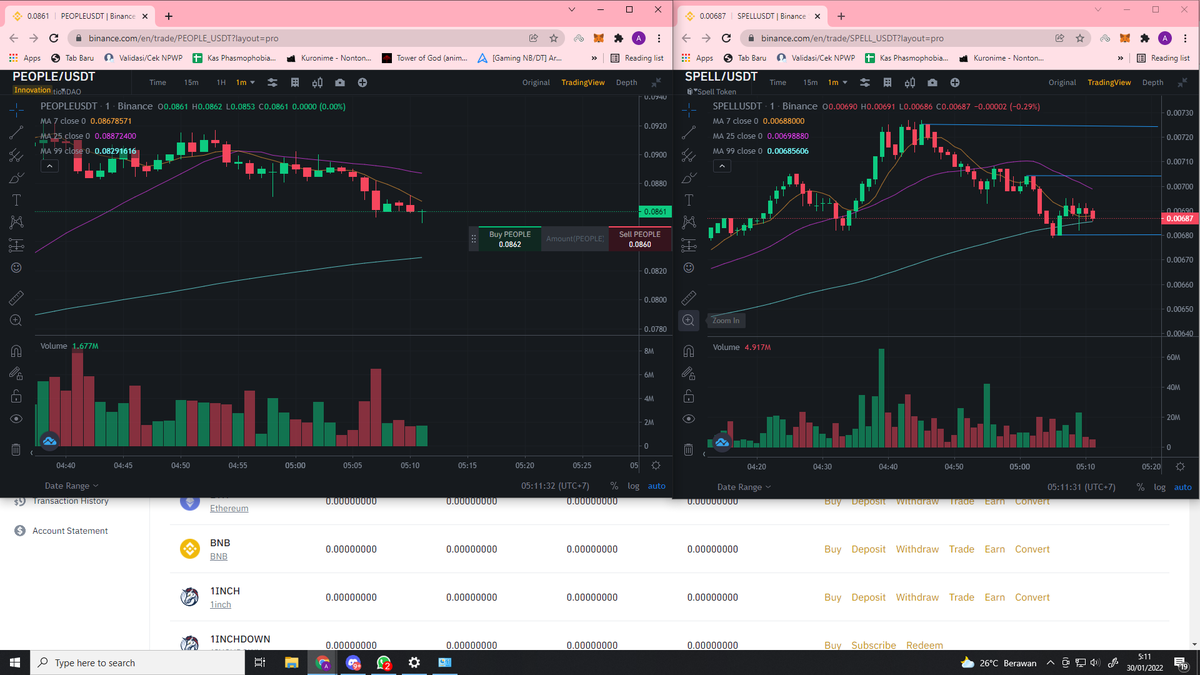Image resolution: width=1200 pixels, height=675 pixels.
Task: Expand Date Range in SPELL chart
Action: [744, 487]
